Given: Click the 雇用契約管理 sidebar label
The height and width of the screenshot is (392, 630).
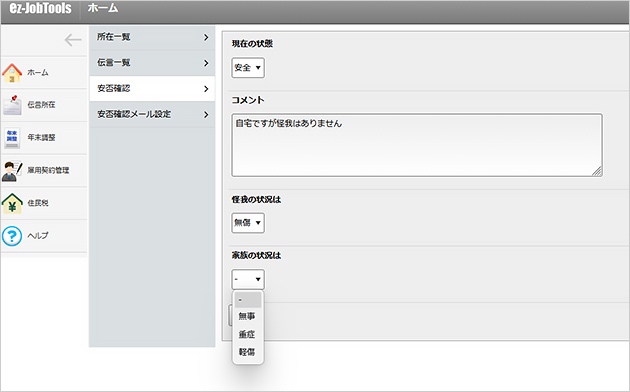Looking at the screenshot, I should (x=48, y=170).
